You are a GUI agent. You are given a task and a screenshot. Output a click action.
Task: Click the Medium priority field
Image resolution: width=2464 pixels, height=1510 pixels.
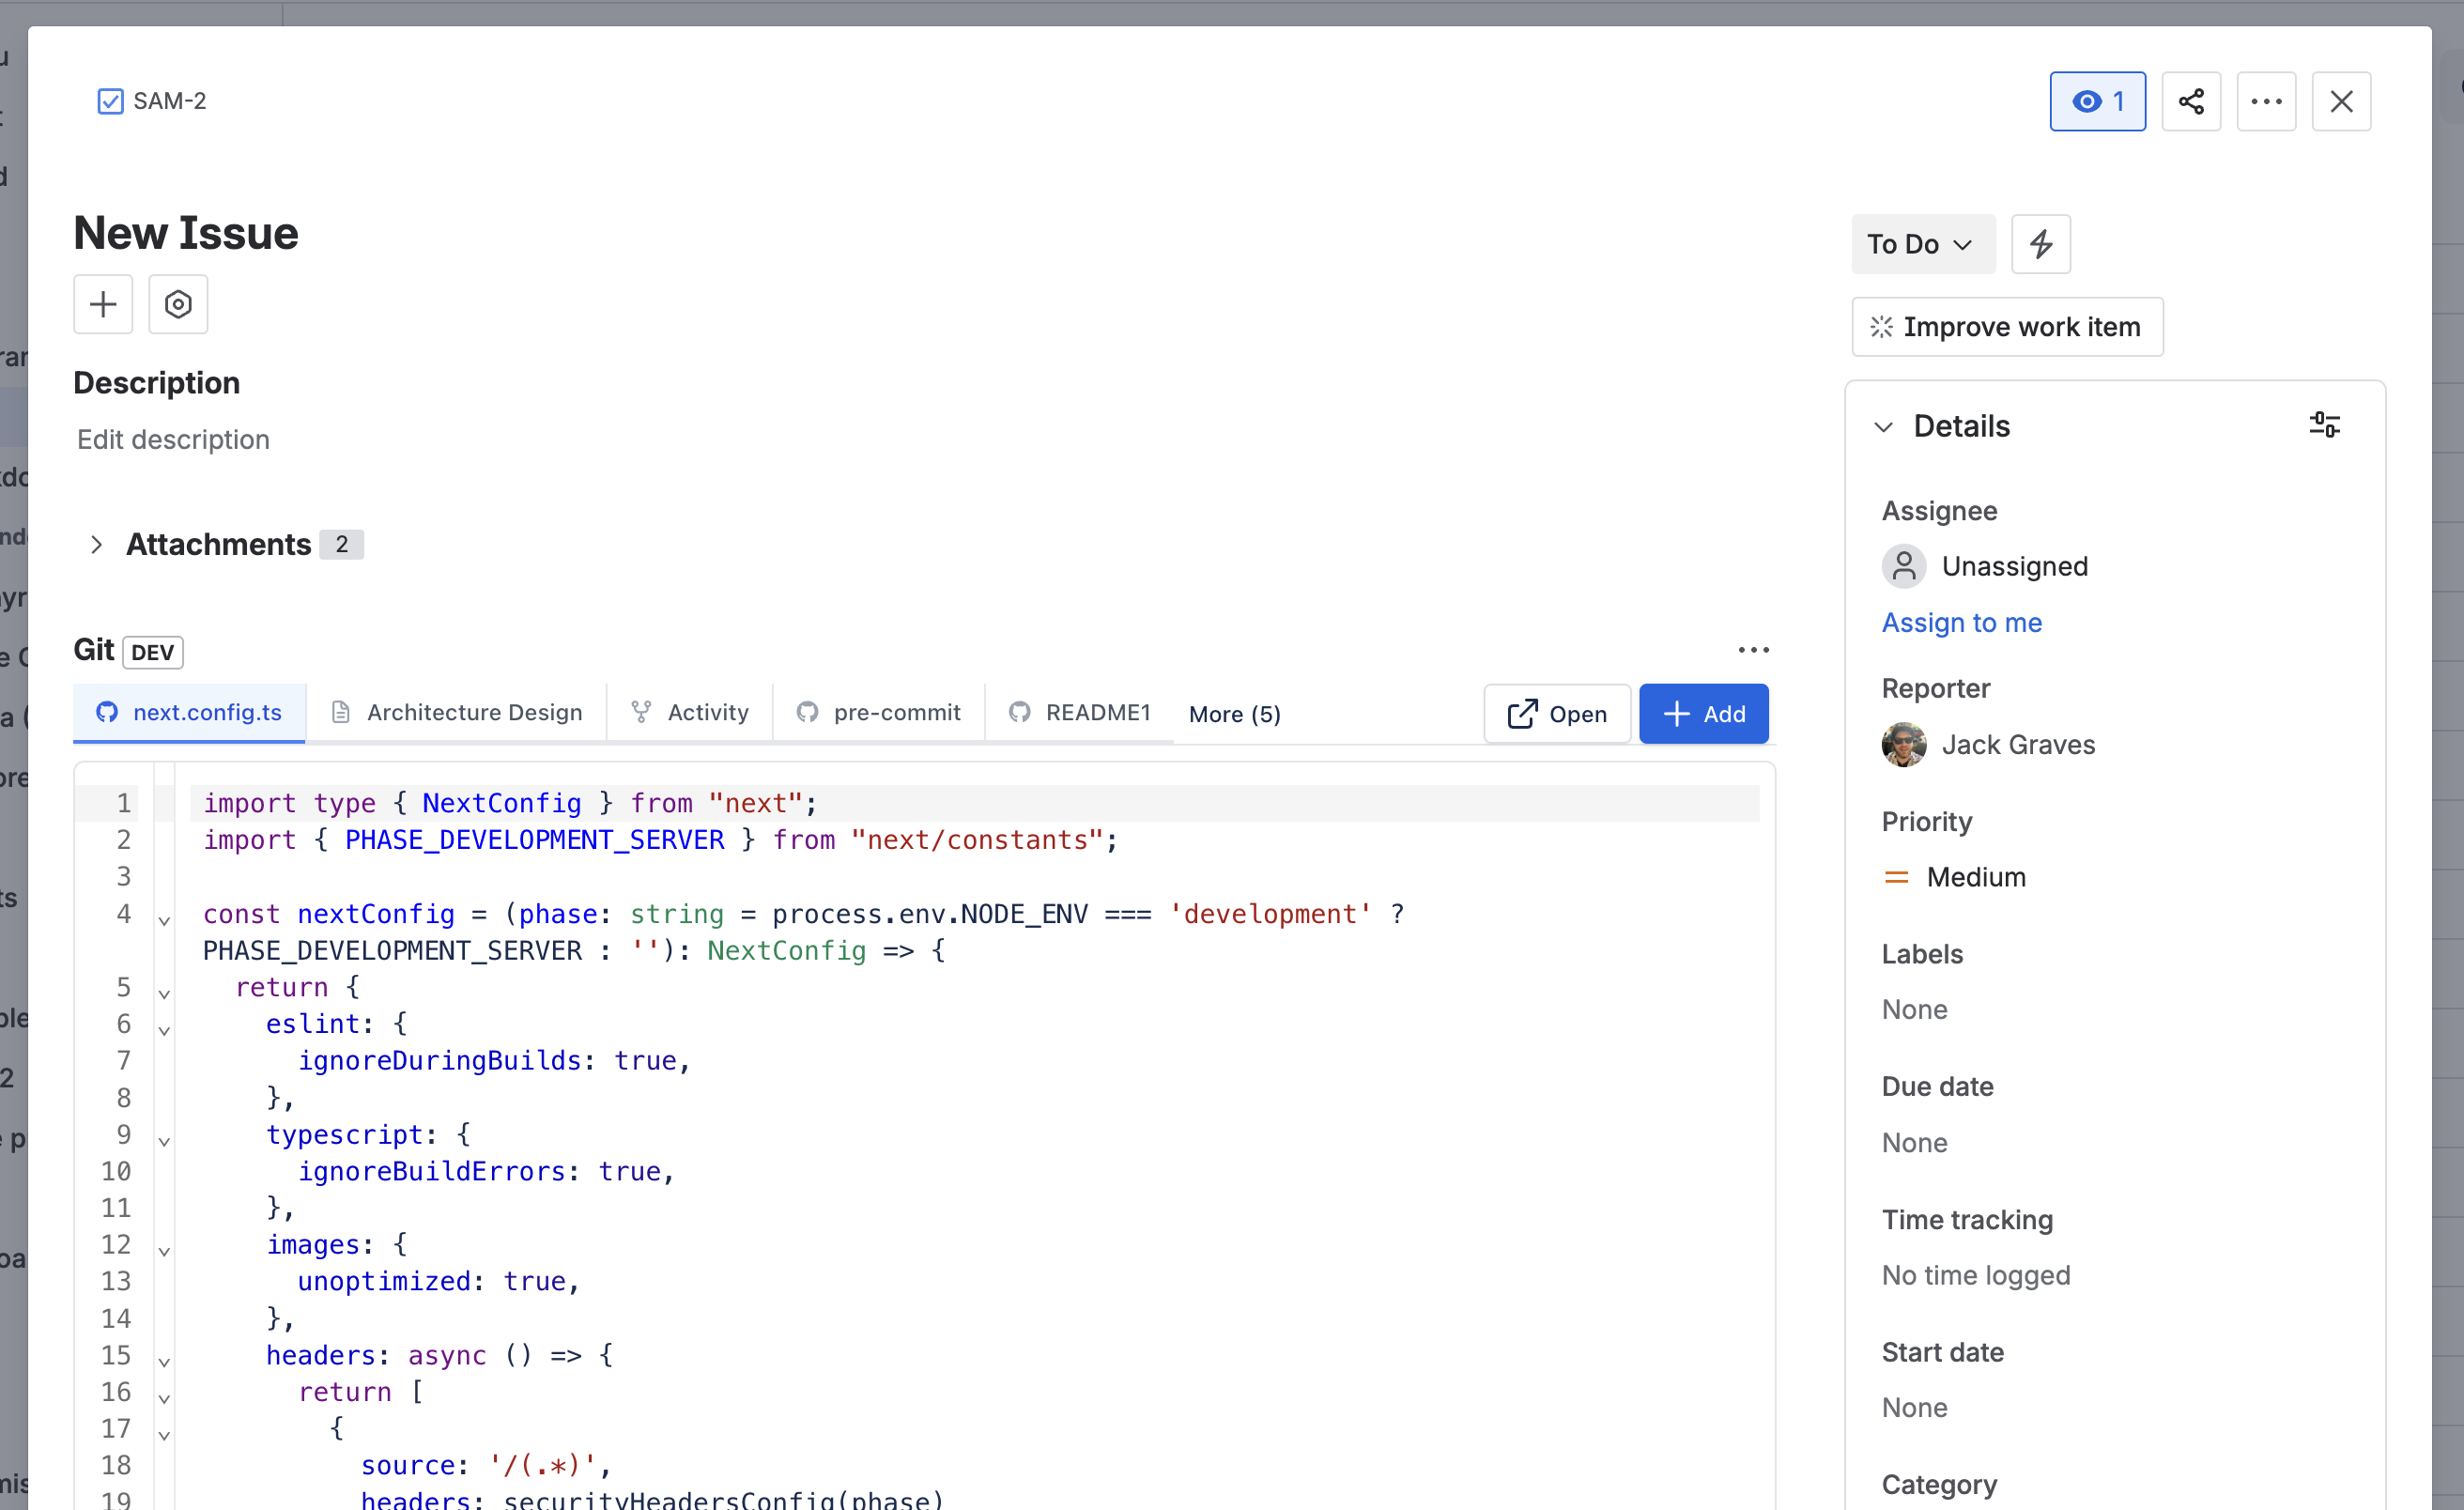point(1975,877)
